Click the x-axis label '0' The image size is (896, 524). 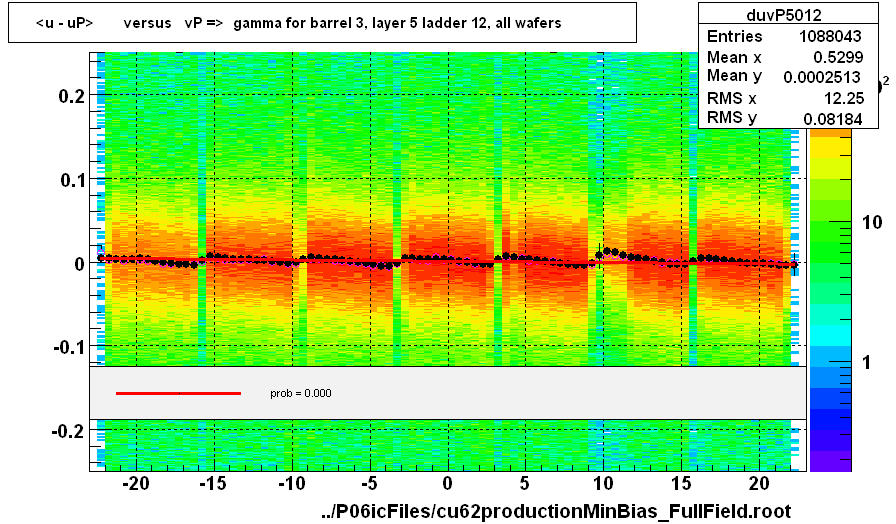click(447, 483)
